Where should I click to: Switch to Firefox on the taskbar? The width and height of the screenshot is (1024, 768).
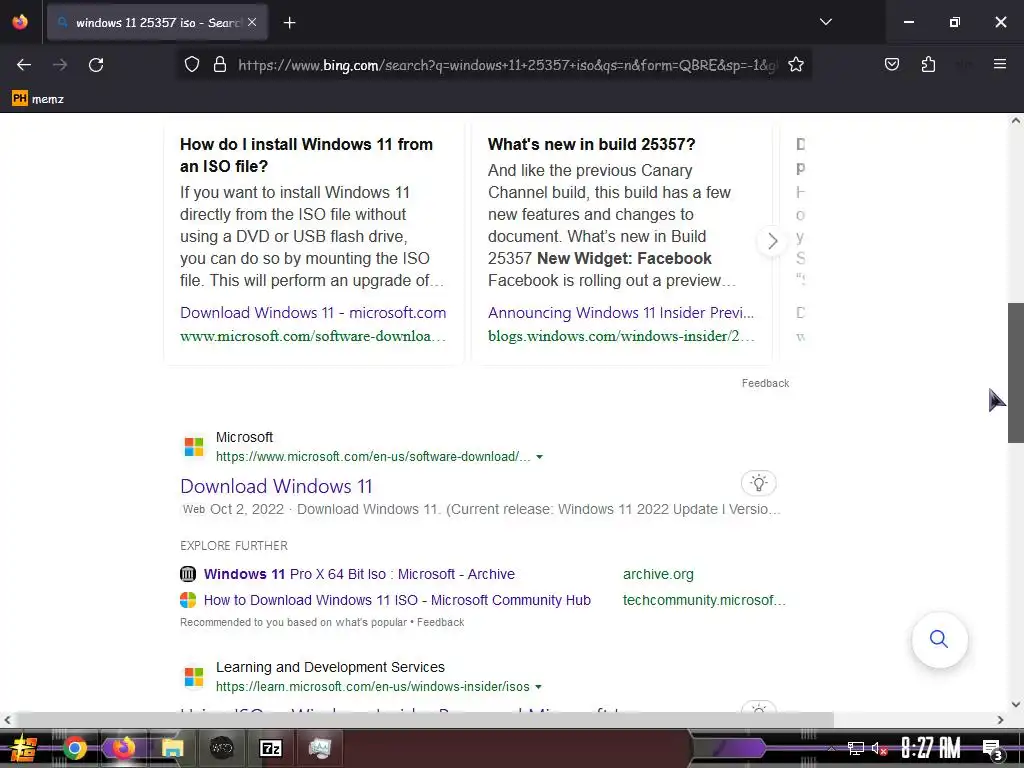click(x=123, y=748)
